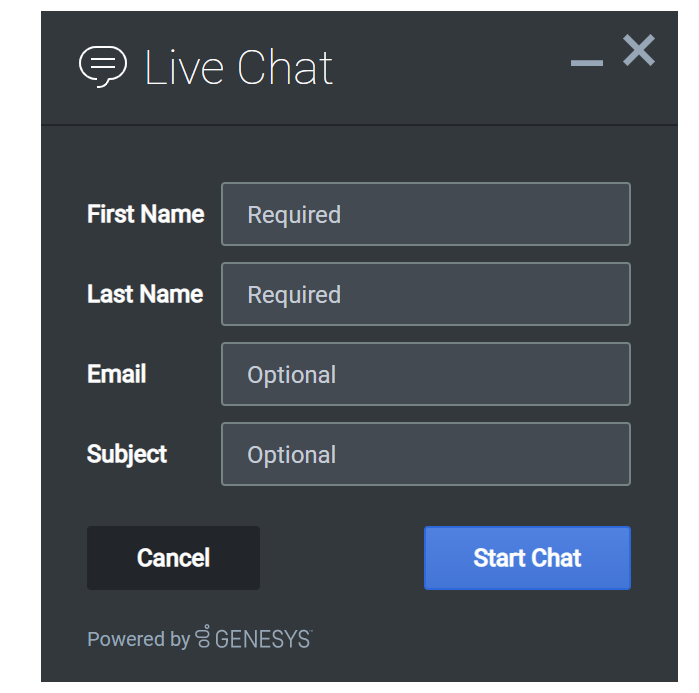Focus the Subject input field
This screenshot has height=693, width=699.
[426, 454]
